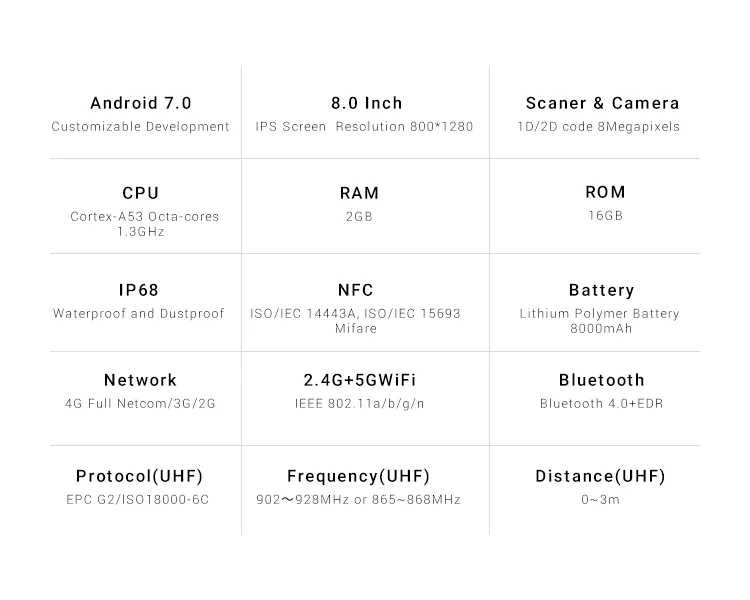Screen dimensions: 750x600
Task: Click the Frequency(UHF) heading
Action: click(x=358, y=476)
